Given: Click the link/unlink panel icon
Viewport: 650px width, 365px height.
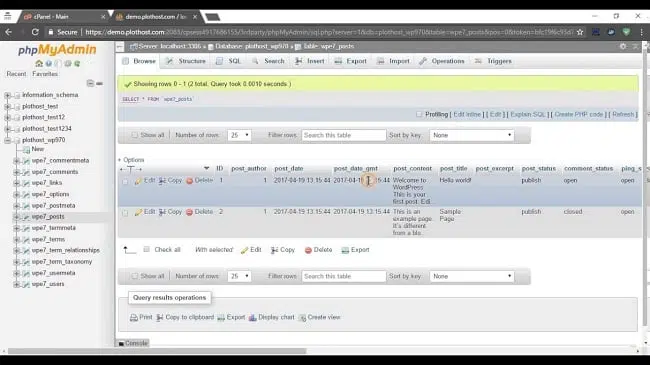Looking at the screenshot, I should [x=99, y=83].
